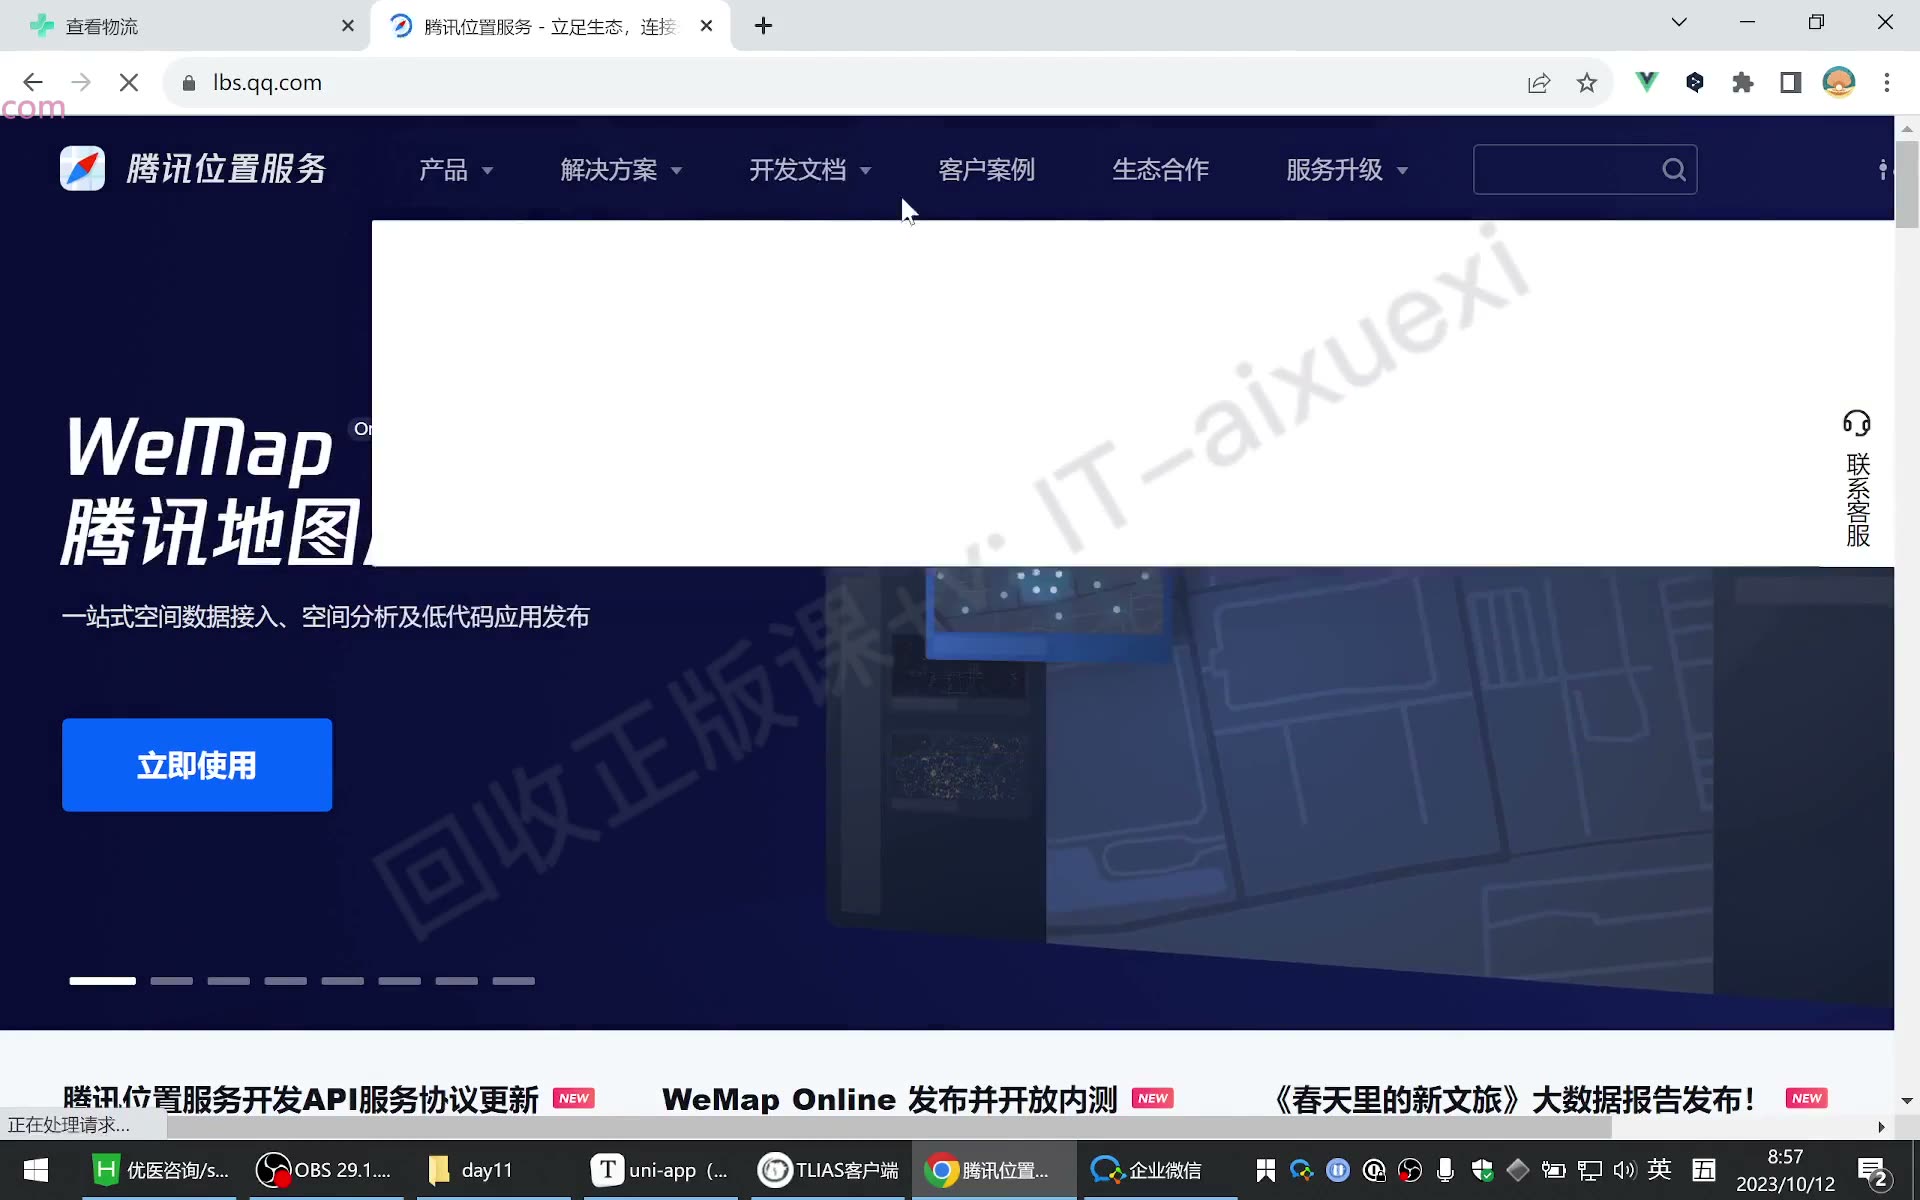Open the Windows Start menu

(36, 1170)
